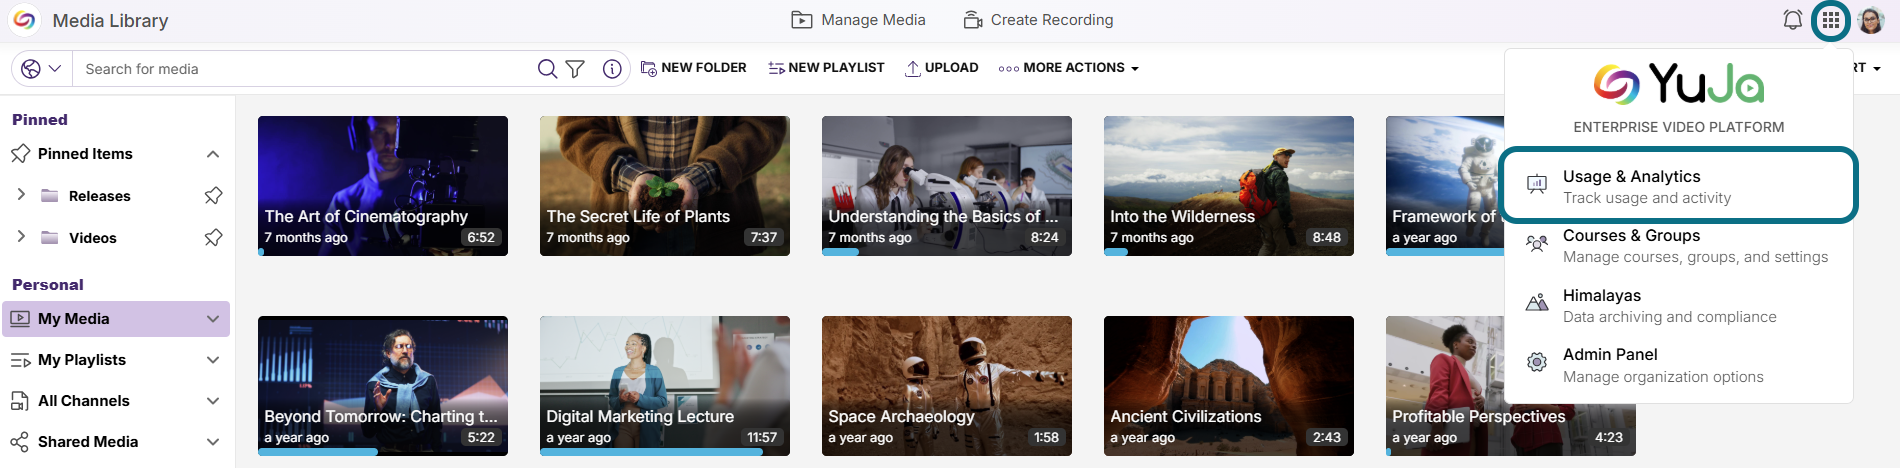Expand the Shared Media chevron
1900x468 pixels.
(213, 442)
